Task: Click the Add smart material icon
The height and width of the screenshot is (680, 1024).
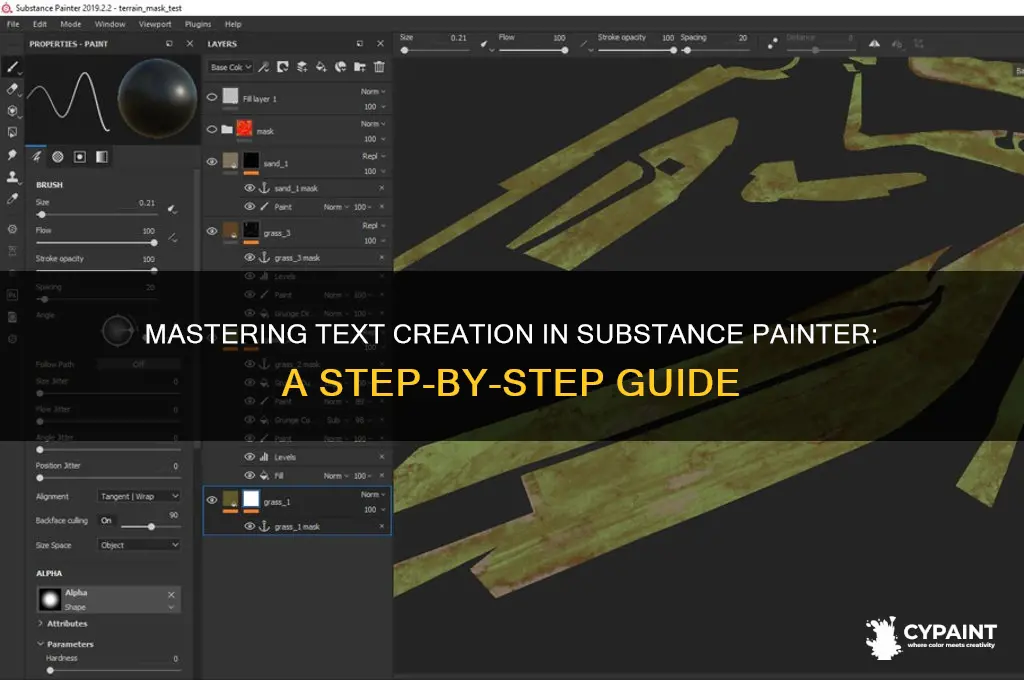Action: [340, 67]
